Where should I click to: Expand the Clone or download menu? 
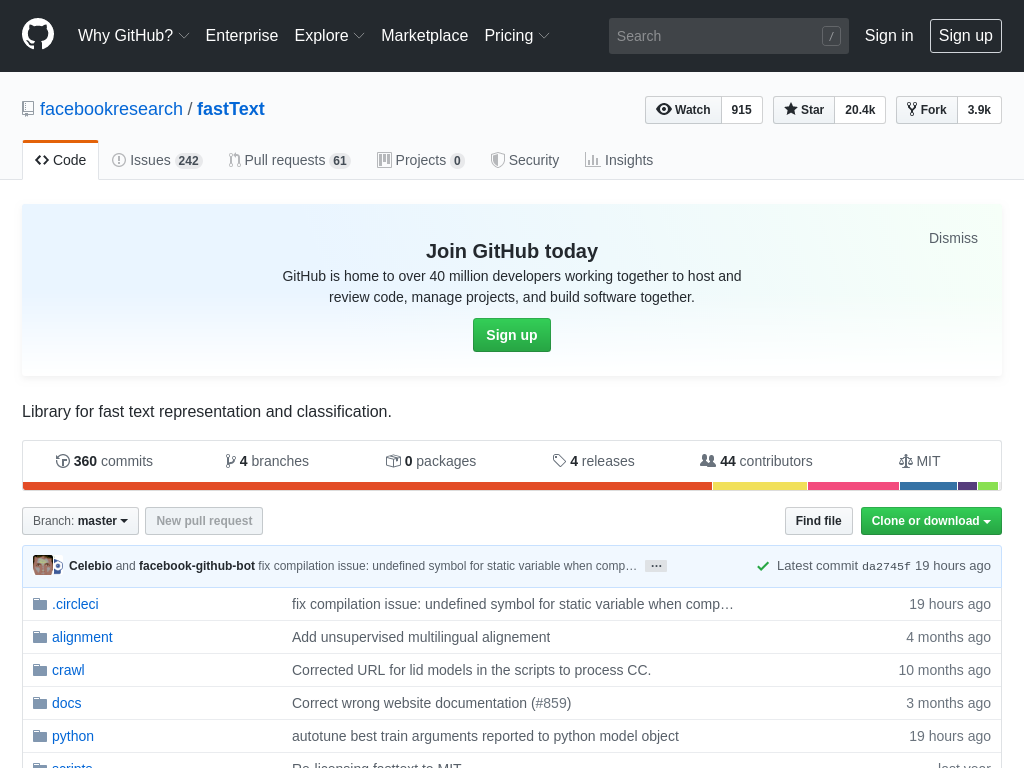pos(930,521)
